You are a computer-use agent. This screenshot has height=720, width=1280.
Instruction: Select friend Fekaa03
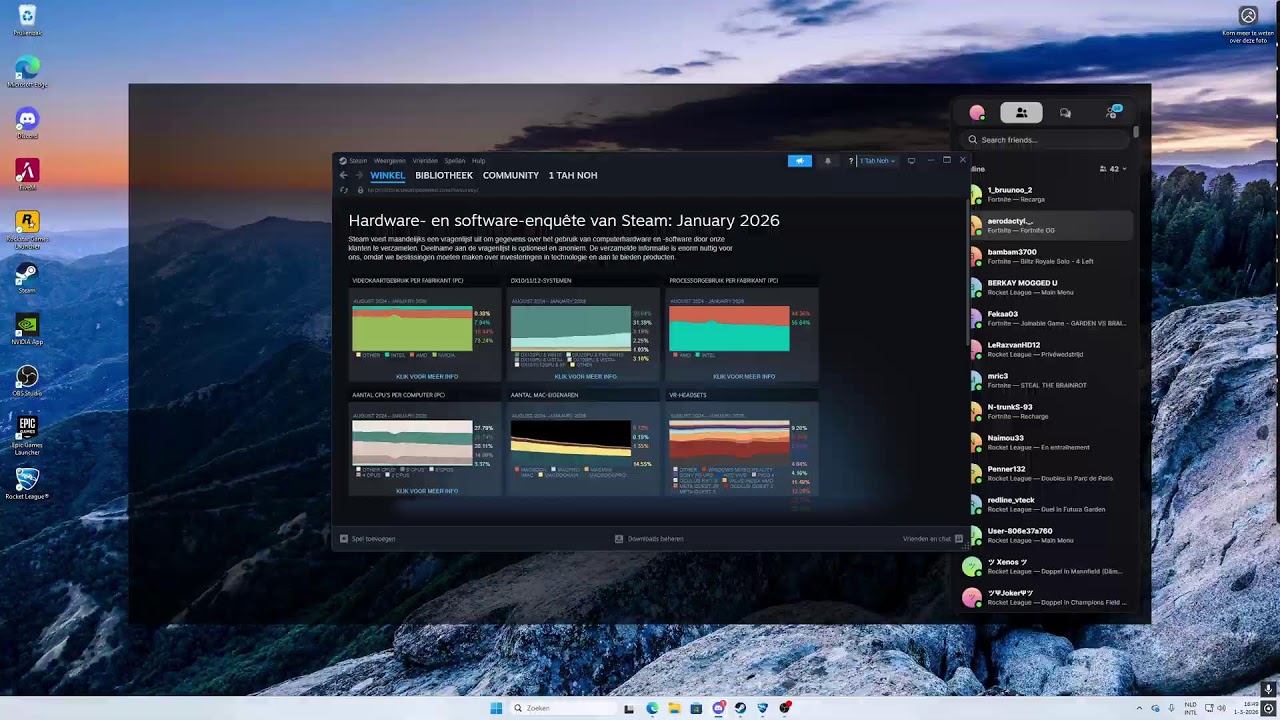click(1048, 318)
